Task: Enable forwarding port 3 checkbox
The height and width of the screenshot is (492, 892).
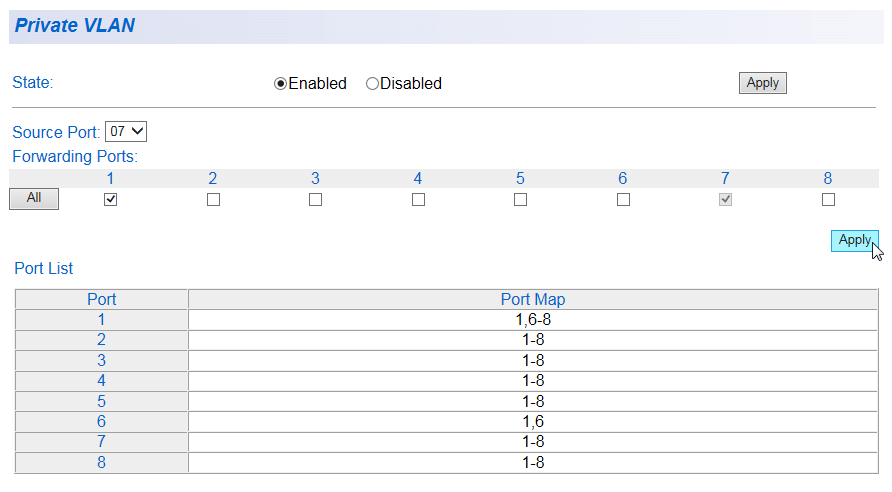Action: [315, 199]
